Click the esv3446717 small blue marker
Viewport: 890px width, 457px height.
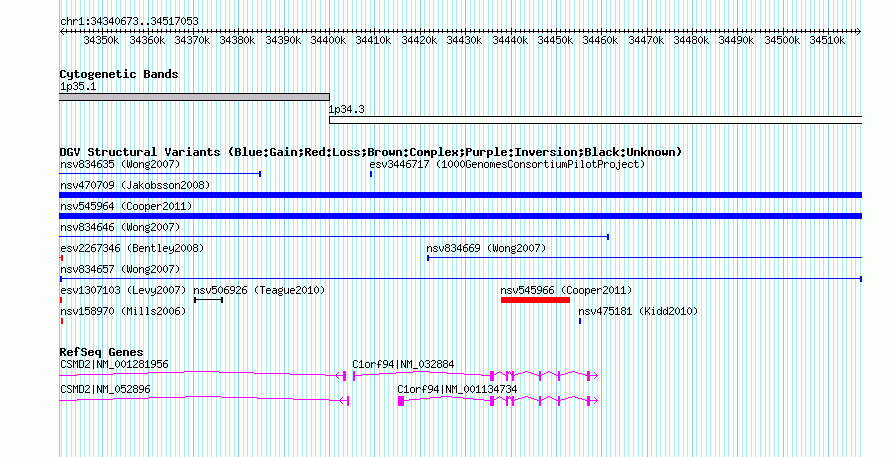(371, 174)
